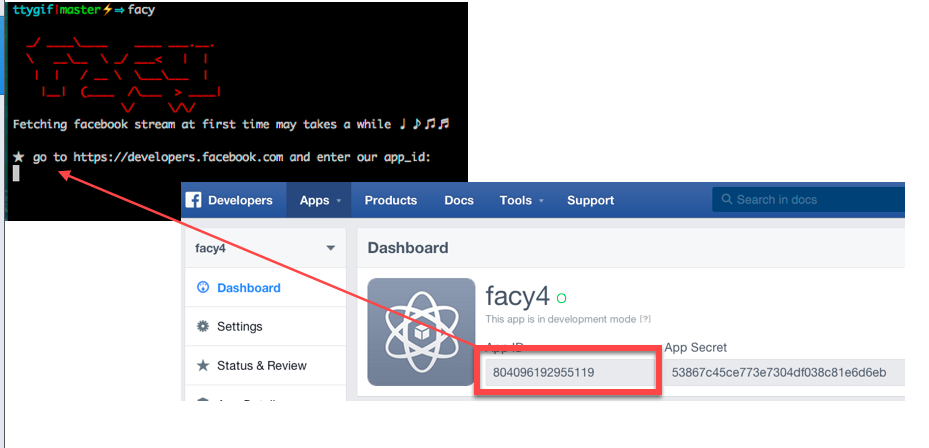Image resolution: width=929 pixels, height=448 pixels.
Task: Open Status & Review in the sidebar
Action: click(x=265, y=366)
